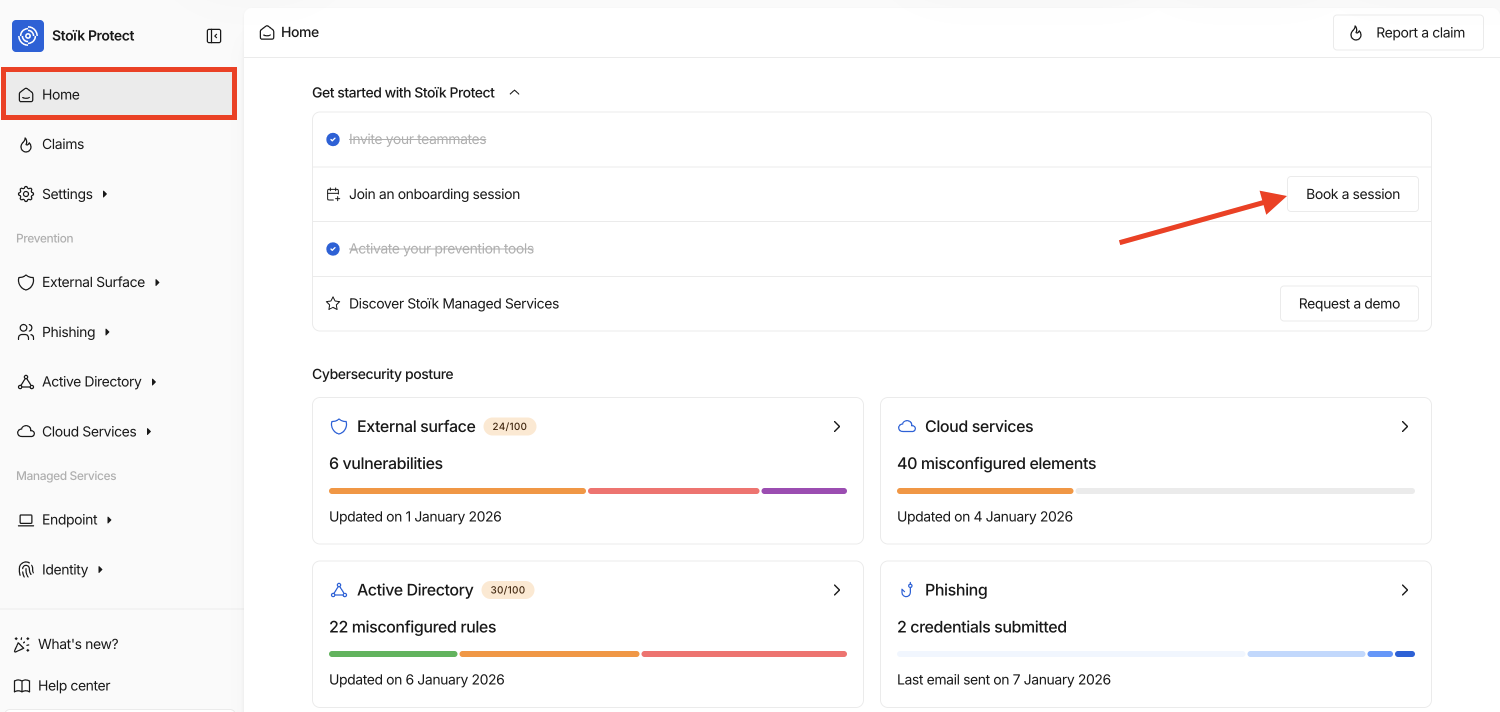Viewport: 1500px width, 712px height.
Task: Open the Claims page in the sidebar
Action: (63, 145)
